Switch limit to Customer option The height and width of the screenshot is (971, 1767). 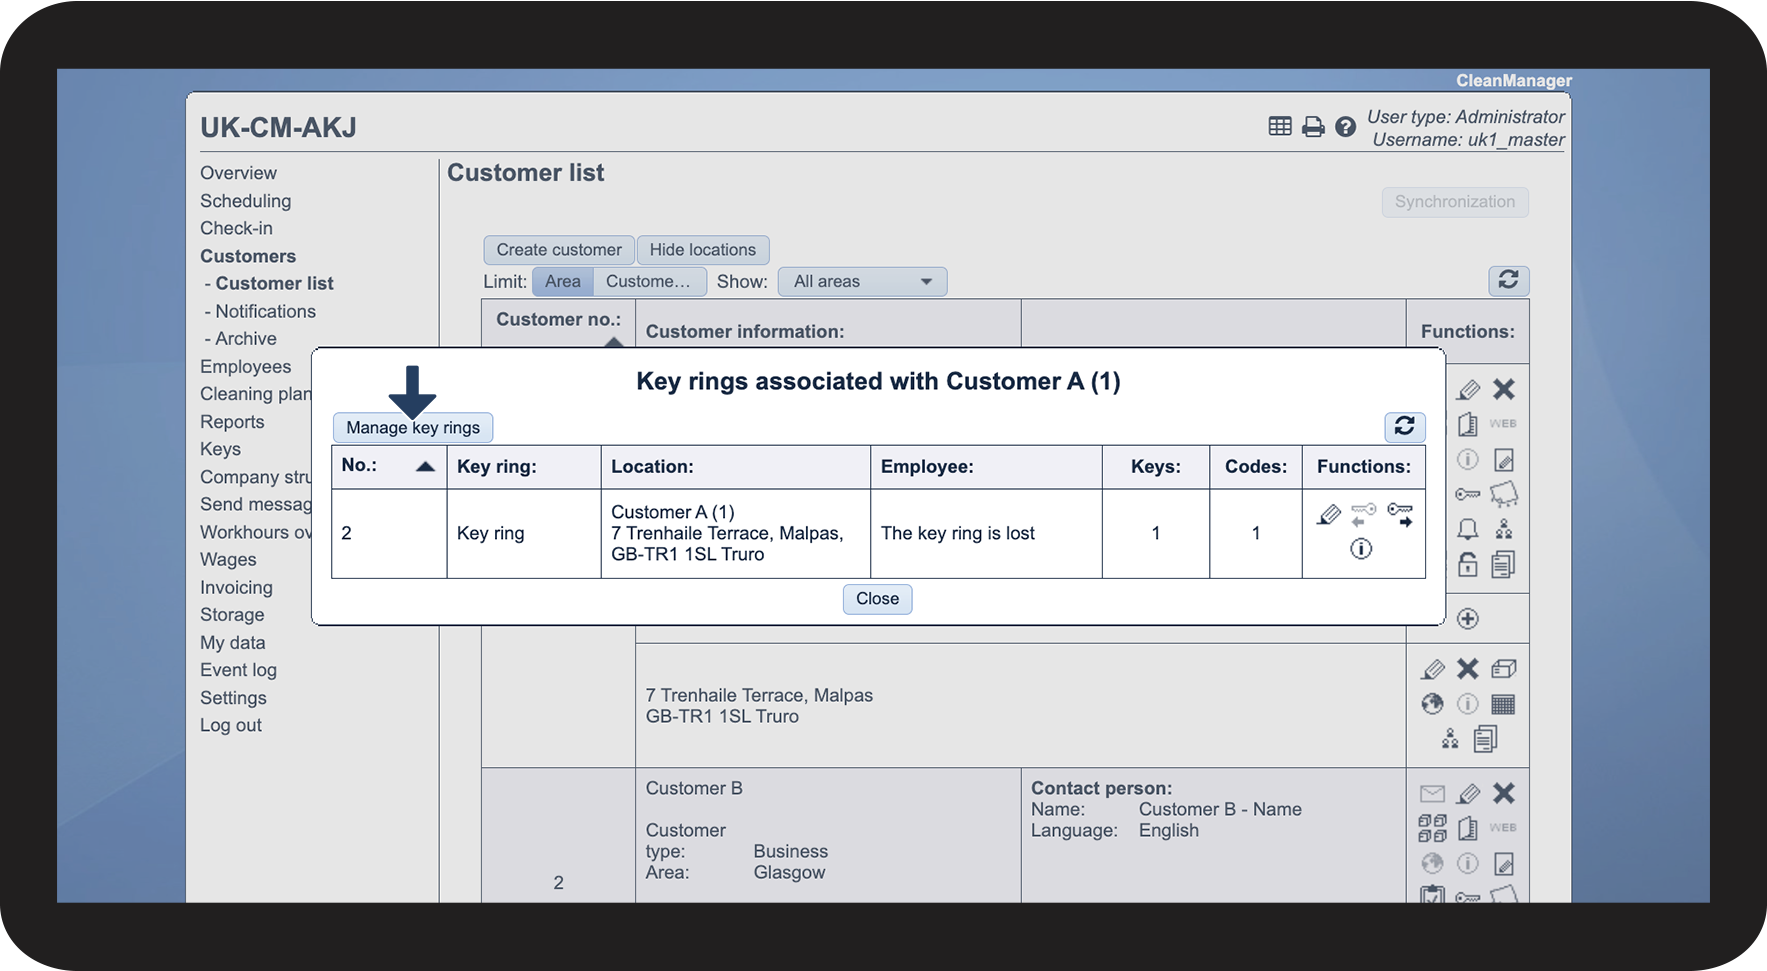coord(648,282)
